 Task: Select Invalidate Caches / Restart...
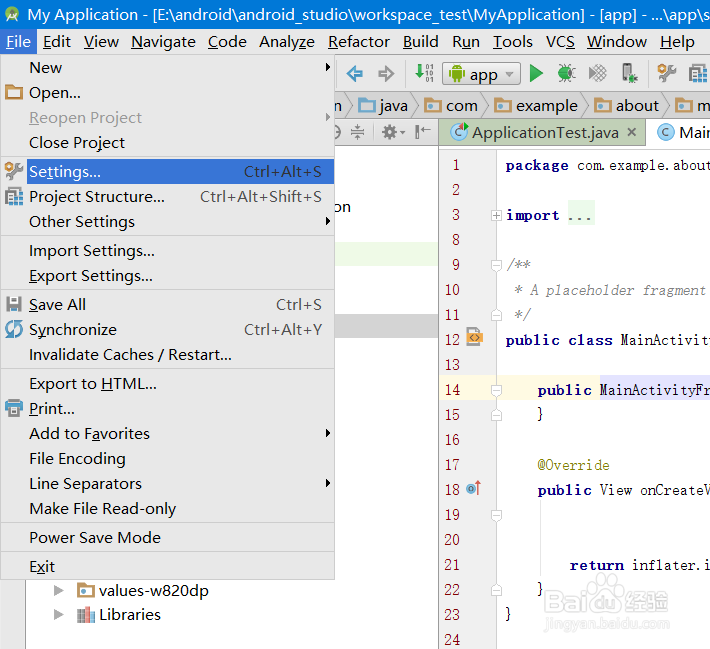[x=167, y=354]
